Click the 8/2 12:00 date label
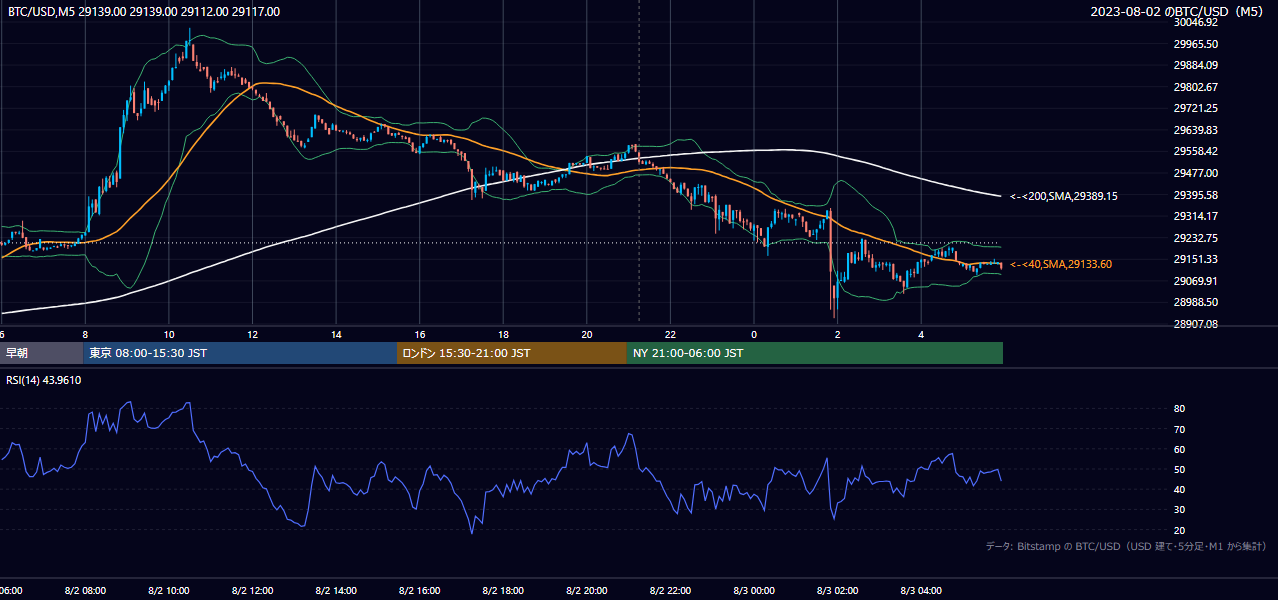This screenshot has height=600, width=1278. click(253, 591)
